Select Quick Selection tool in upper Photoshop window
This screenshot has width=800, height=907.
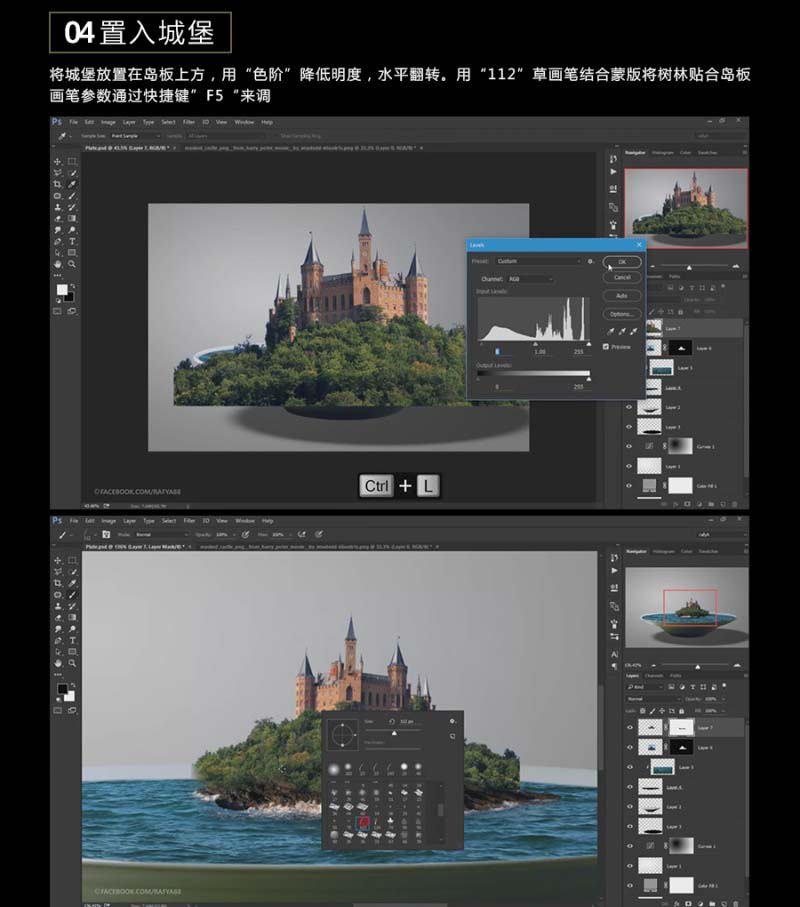[x=72, y=173]
